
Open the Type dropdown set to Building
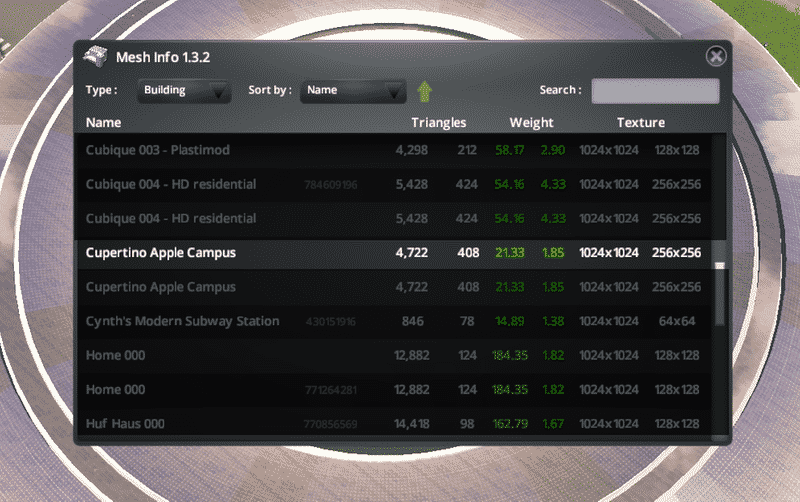(184, 91)
